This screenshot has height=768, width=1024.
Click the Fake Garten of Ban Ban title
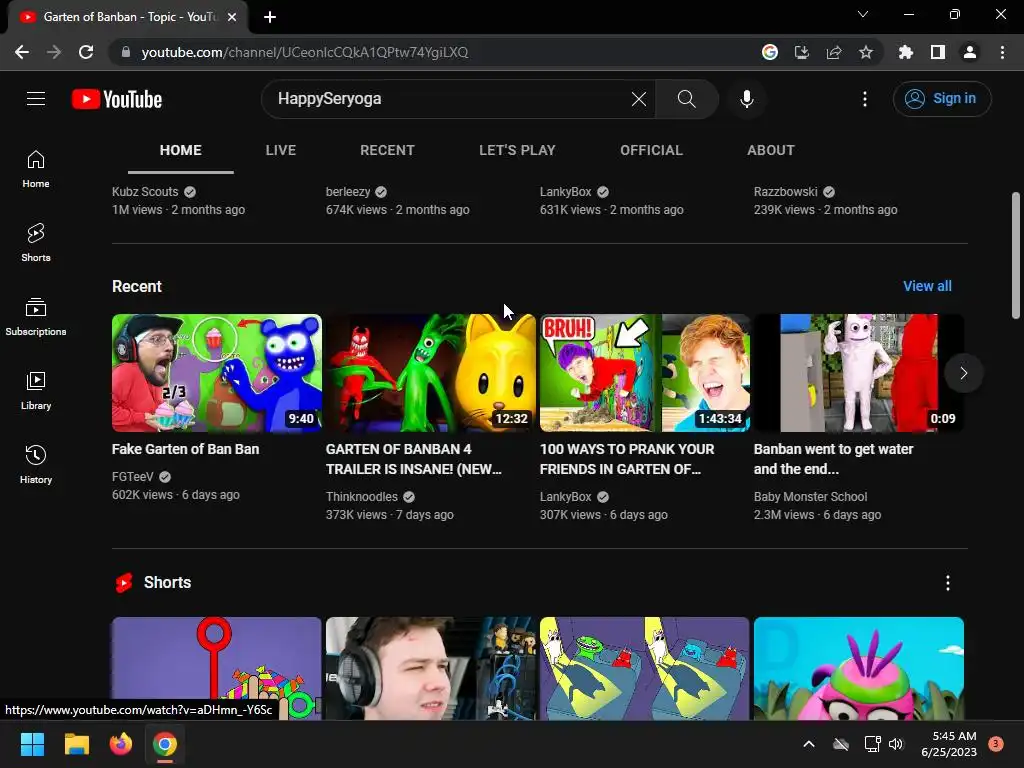pos(185,449)
